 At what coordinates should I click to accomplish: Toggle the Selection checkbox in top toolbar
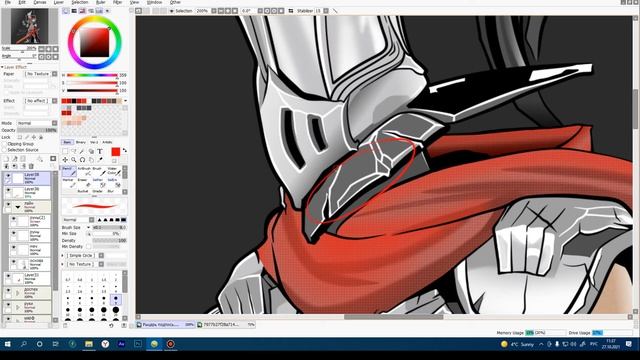[x=171, y=11]
